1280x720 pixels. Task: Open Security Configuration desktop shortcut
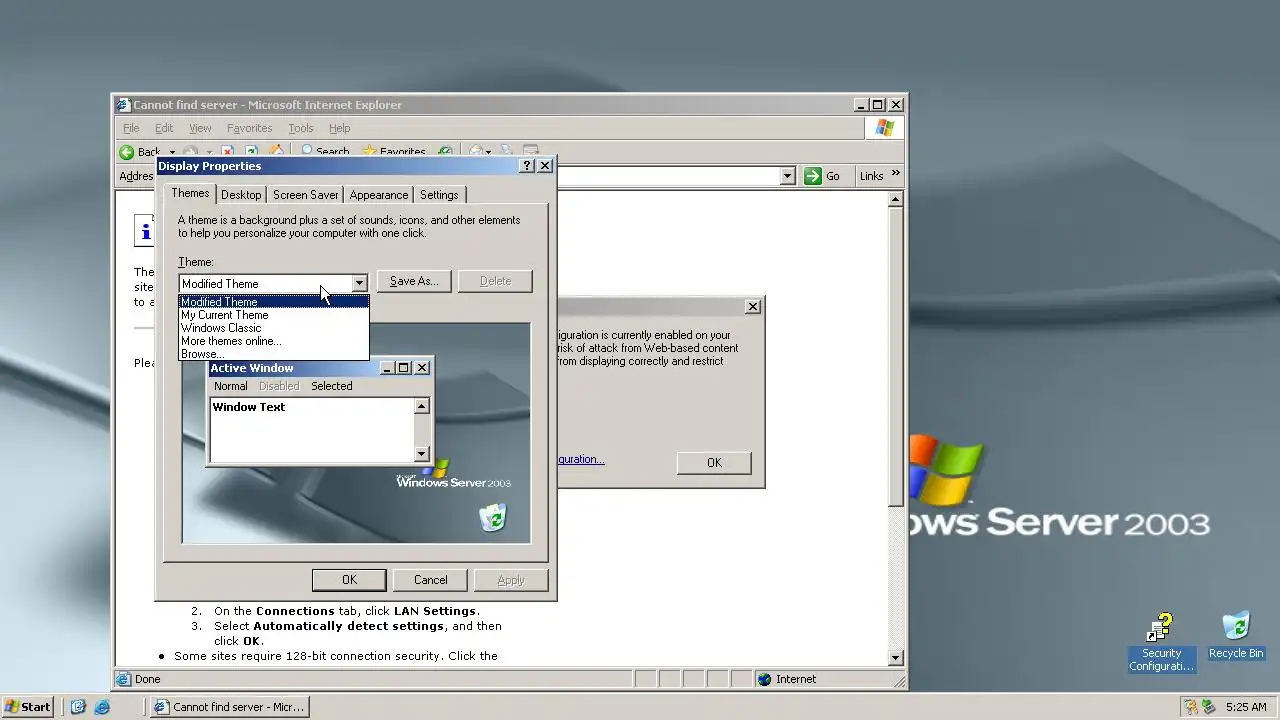pyautogui.click(x=1161, y=642)
